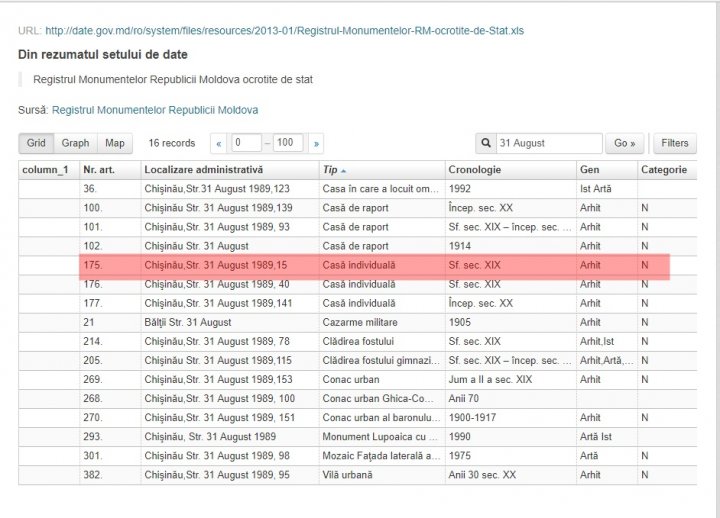Viewport: 720px width, 518px height.
Task: Click the search magnifier icon
Action: [486, 143]
